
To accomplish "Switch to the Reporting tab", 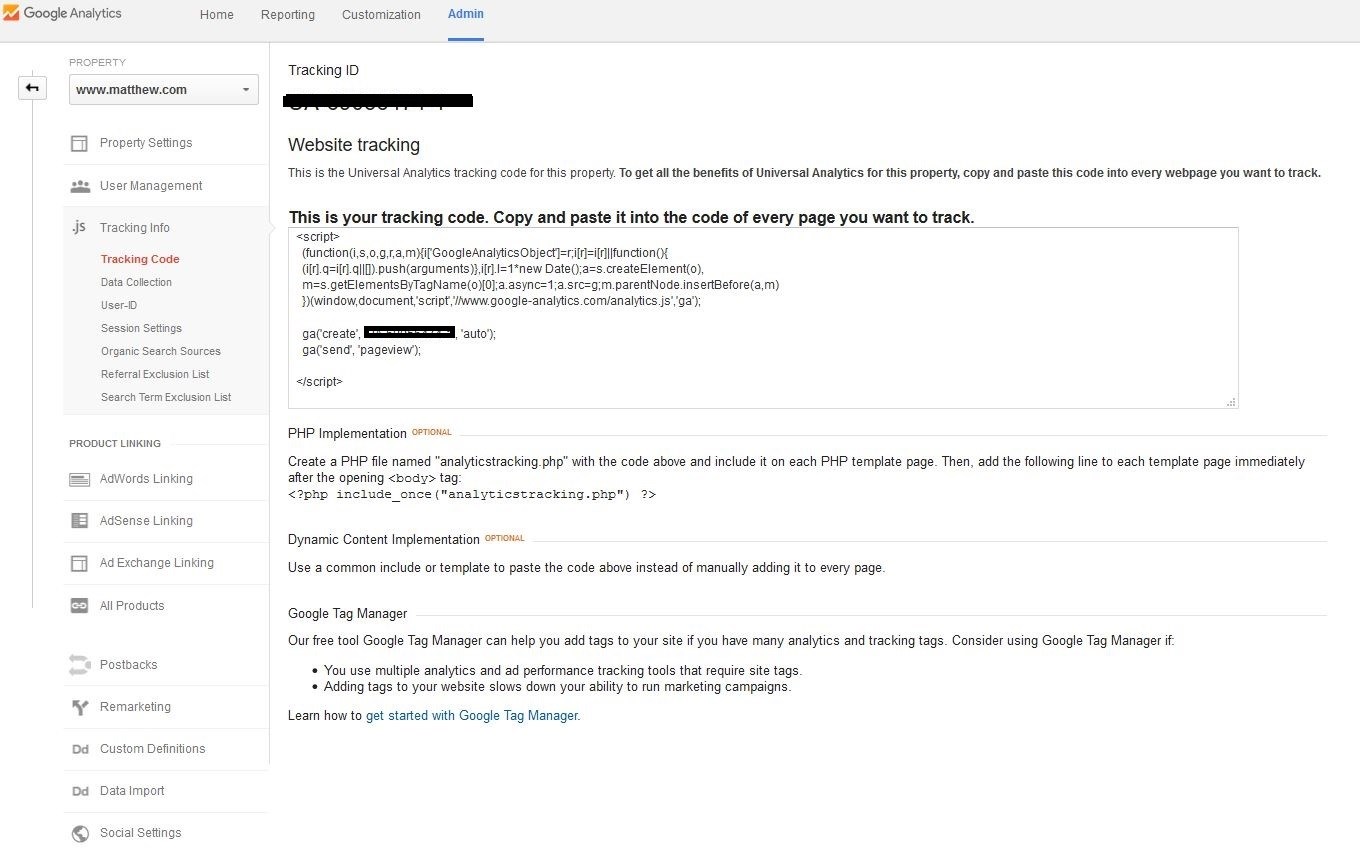I will [288, 15].
